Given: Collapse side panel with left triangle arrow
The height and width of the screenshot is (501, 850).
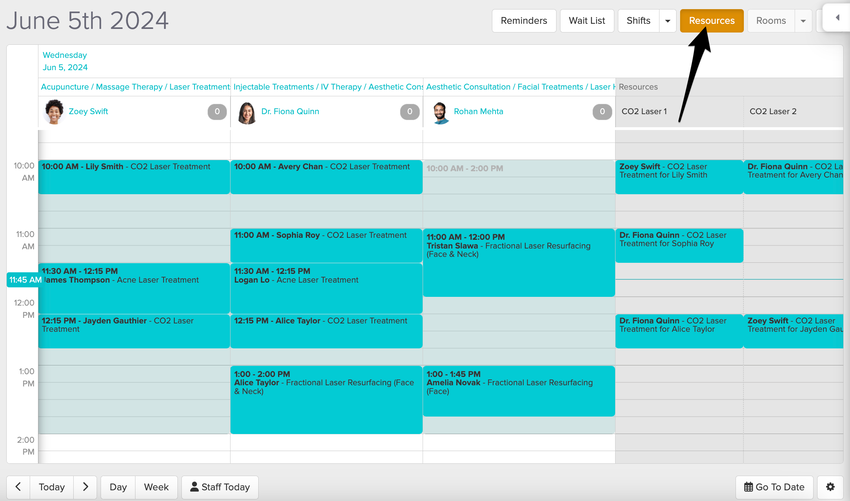Looking at the screenshot, I should click(837, 17).
